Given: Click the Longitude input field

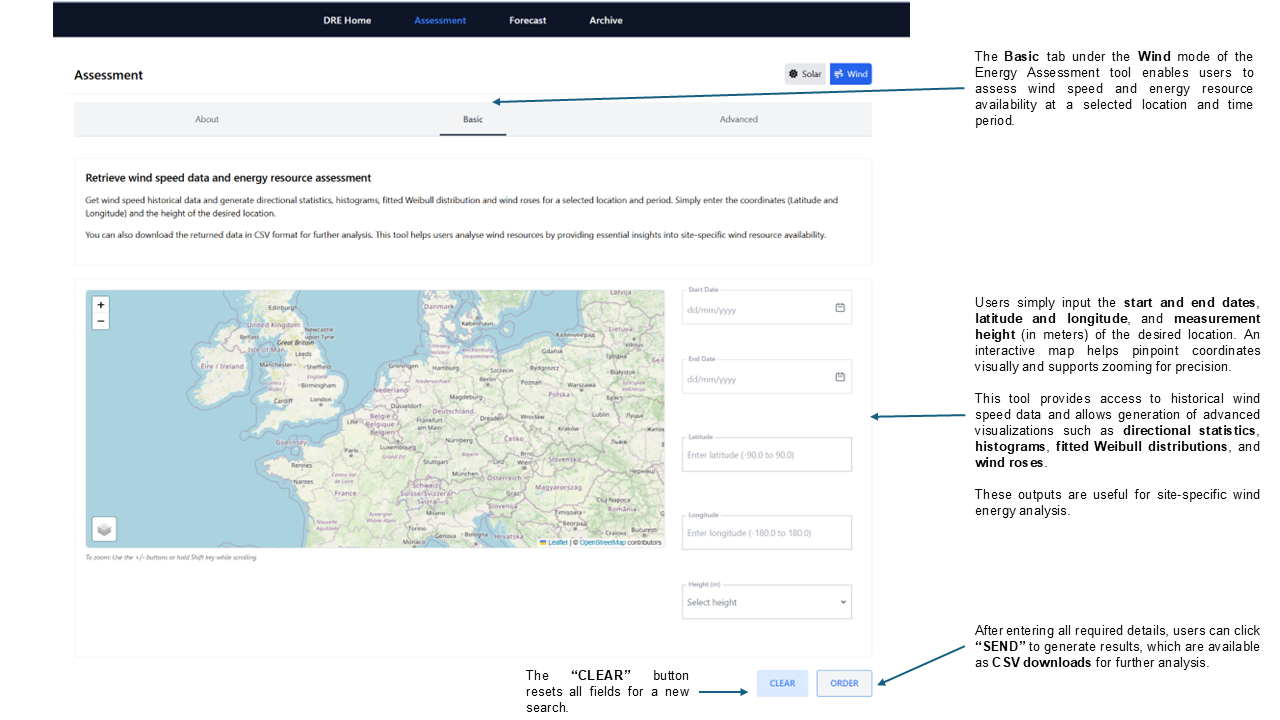Looking at the screenshot, I should coord(766,533).
